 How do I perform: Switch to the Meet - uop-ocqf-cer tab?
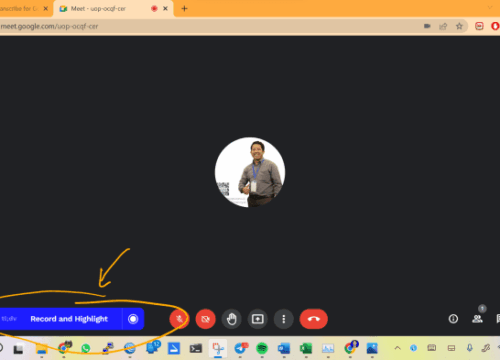point(107,9)
